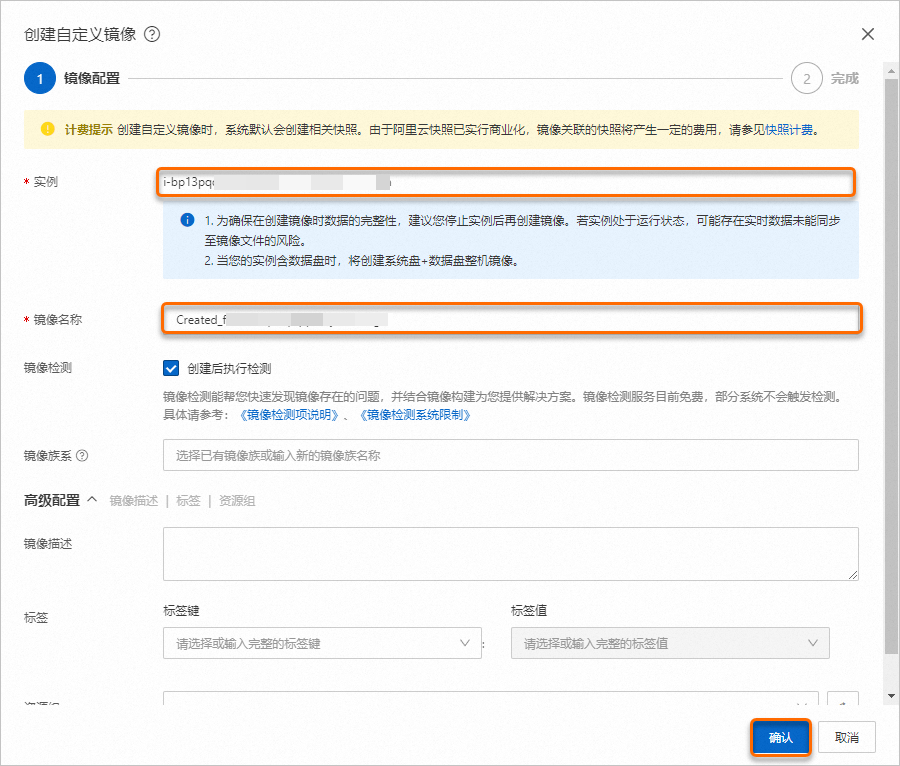
Task: Cancel with the 取消 button
Action: coord(847,737)
